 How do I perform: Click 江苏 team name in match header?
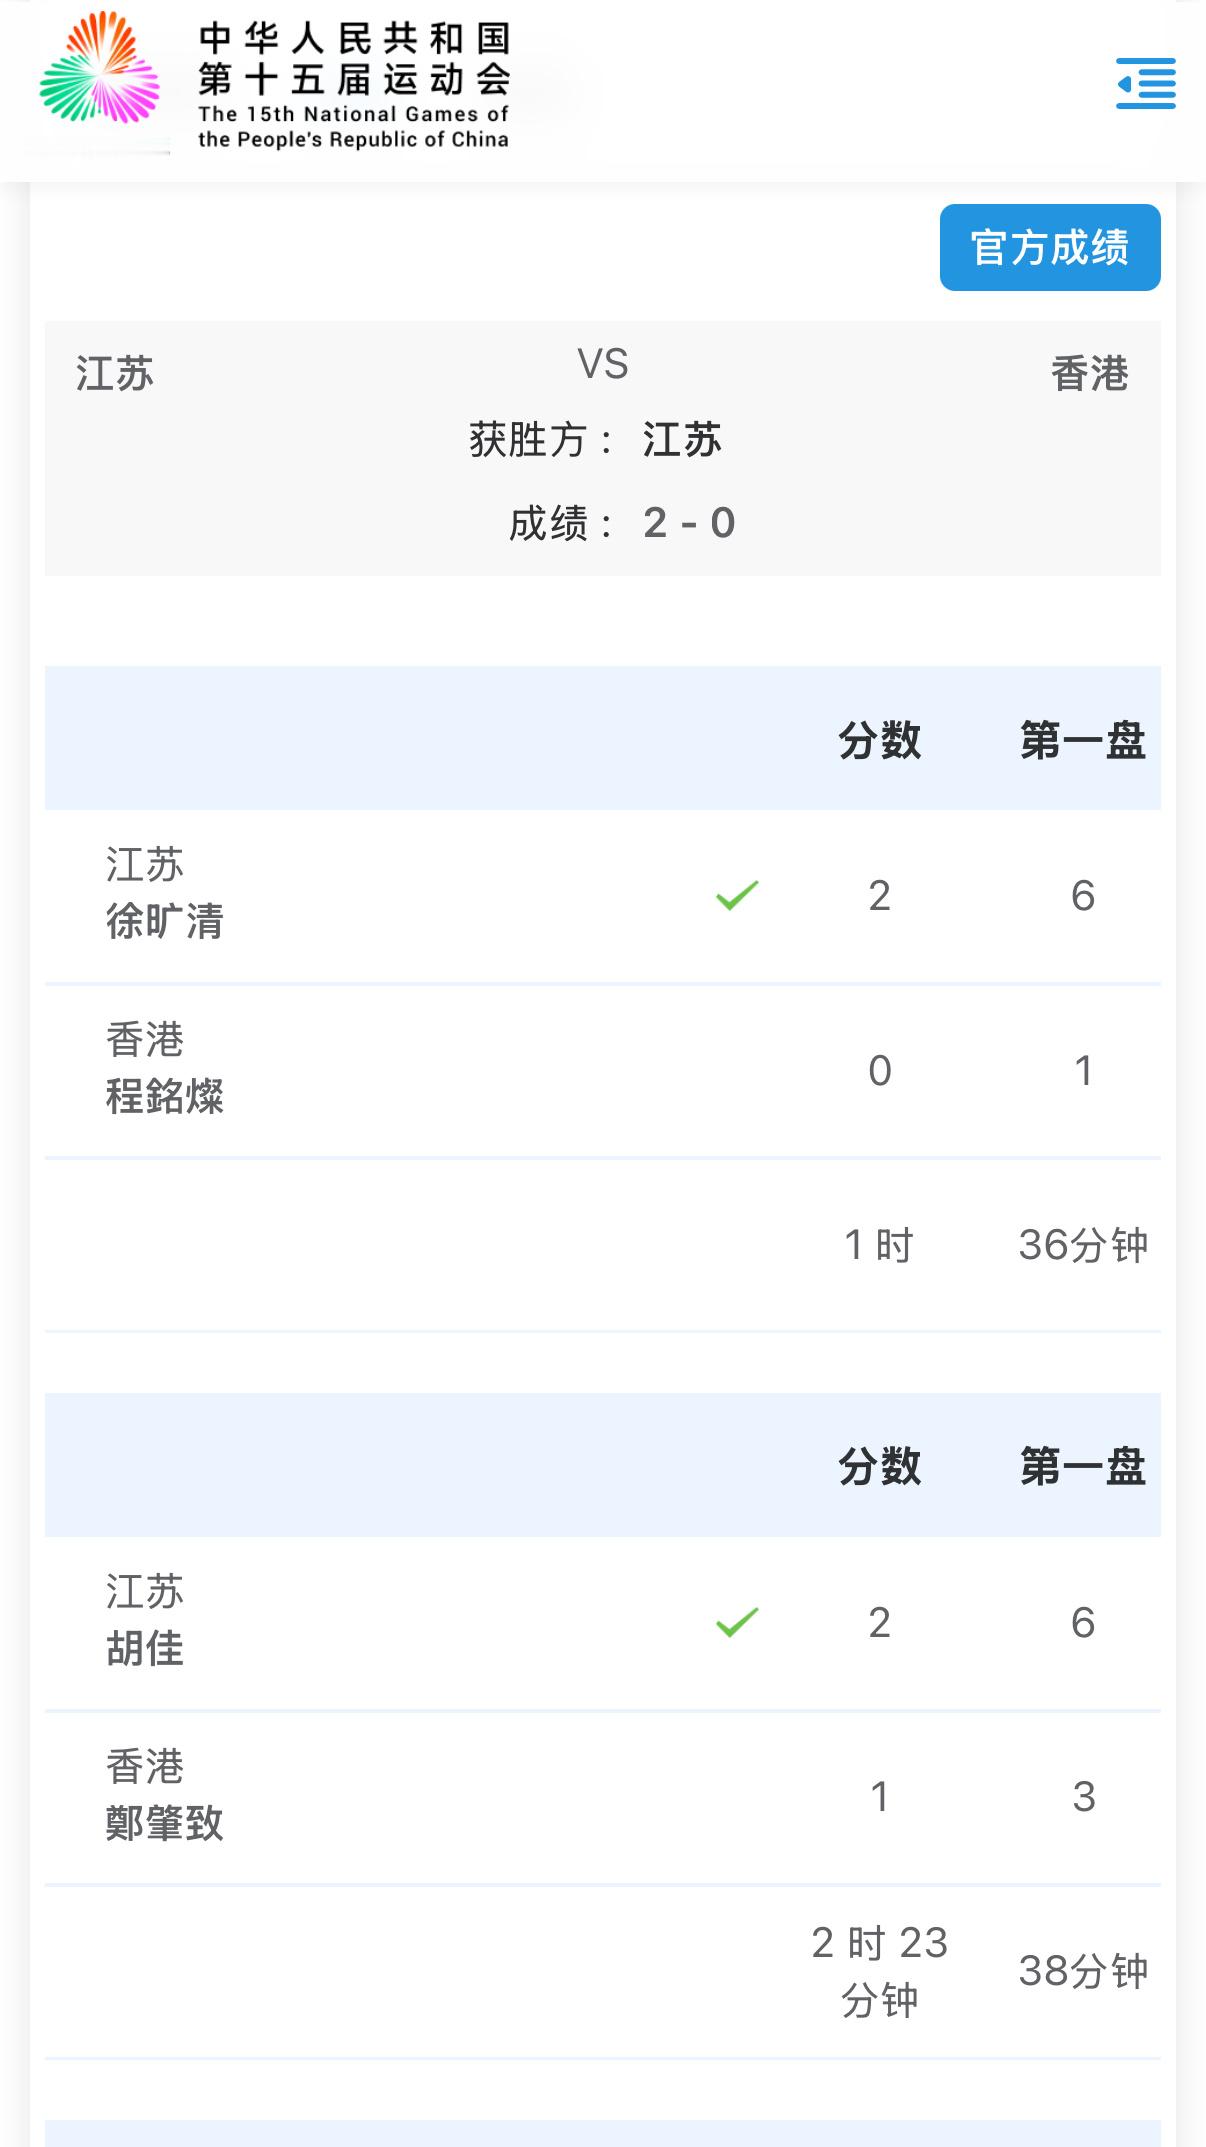click(115, 374)
